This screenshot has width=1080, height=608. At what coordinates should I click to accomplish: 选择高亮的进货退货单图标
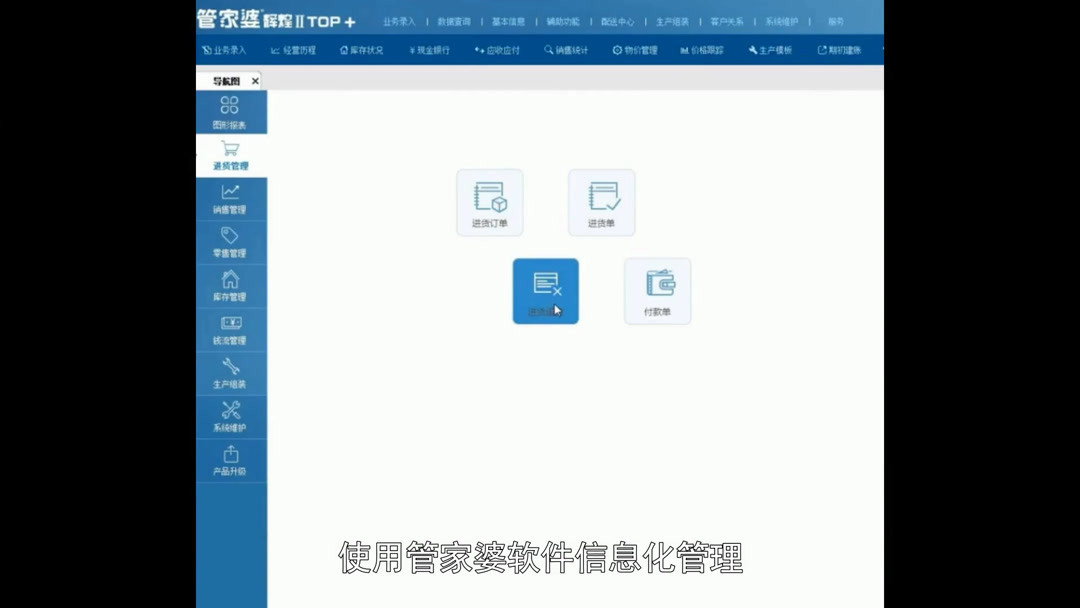pos(545,291)
